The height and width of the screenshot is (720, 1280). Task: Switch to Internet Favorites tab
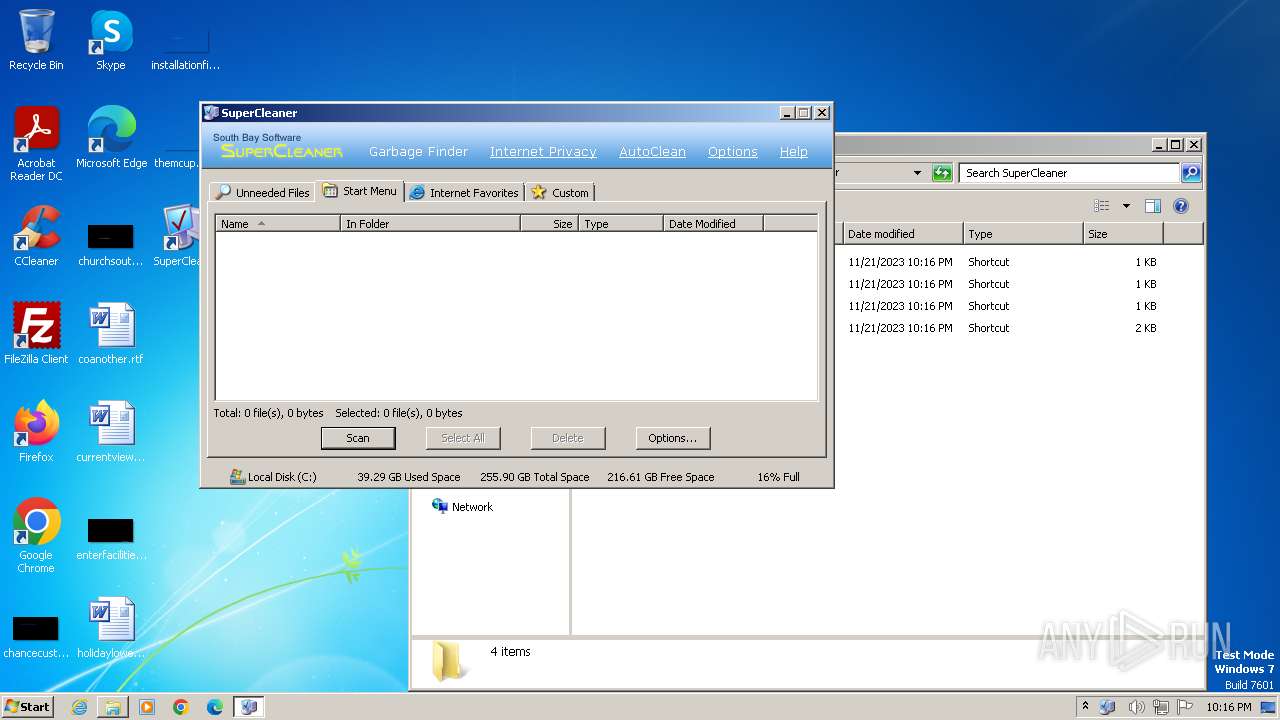pos(464,192)
